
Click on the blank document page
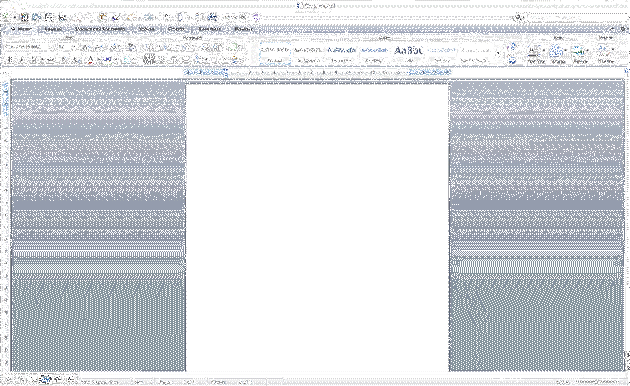pyautogui.click(x=317, y=227)
